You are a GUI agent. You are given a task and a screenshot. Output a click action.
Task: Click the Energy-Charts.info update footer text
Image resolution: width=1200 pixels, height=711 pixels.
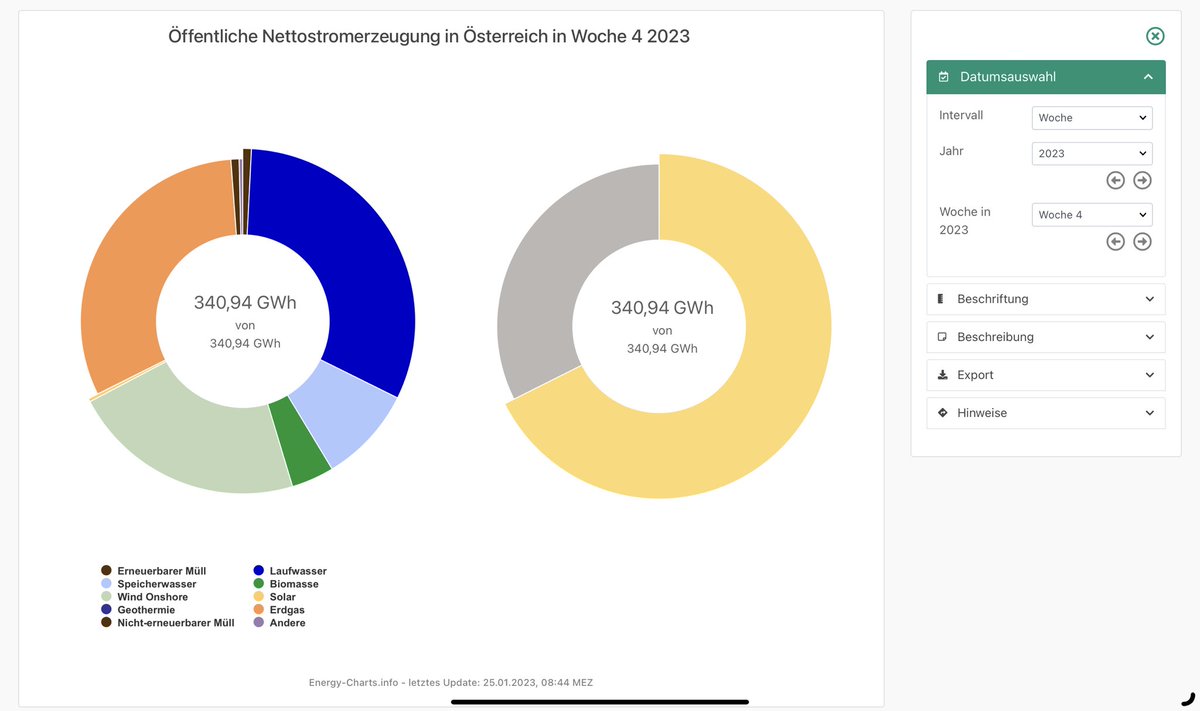(451, 682)
